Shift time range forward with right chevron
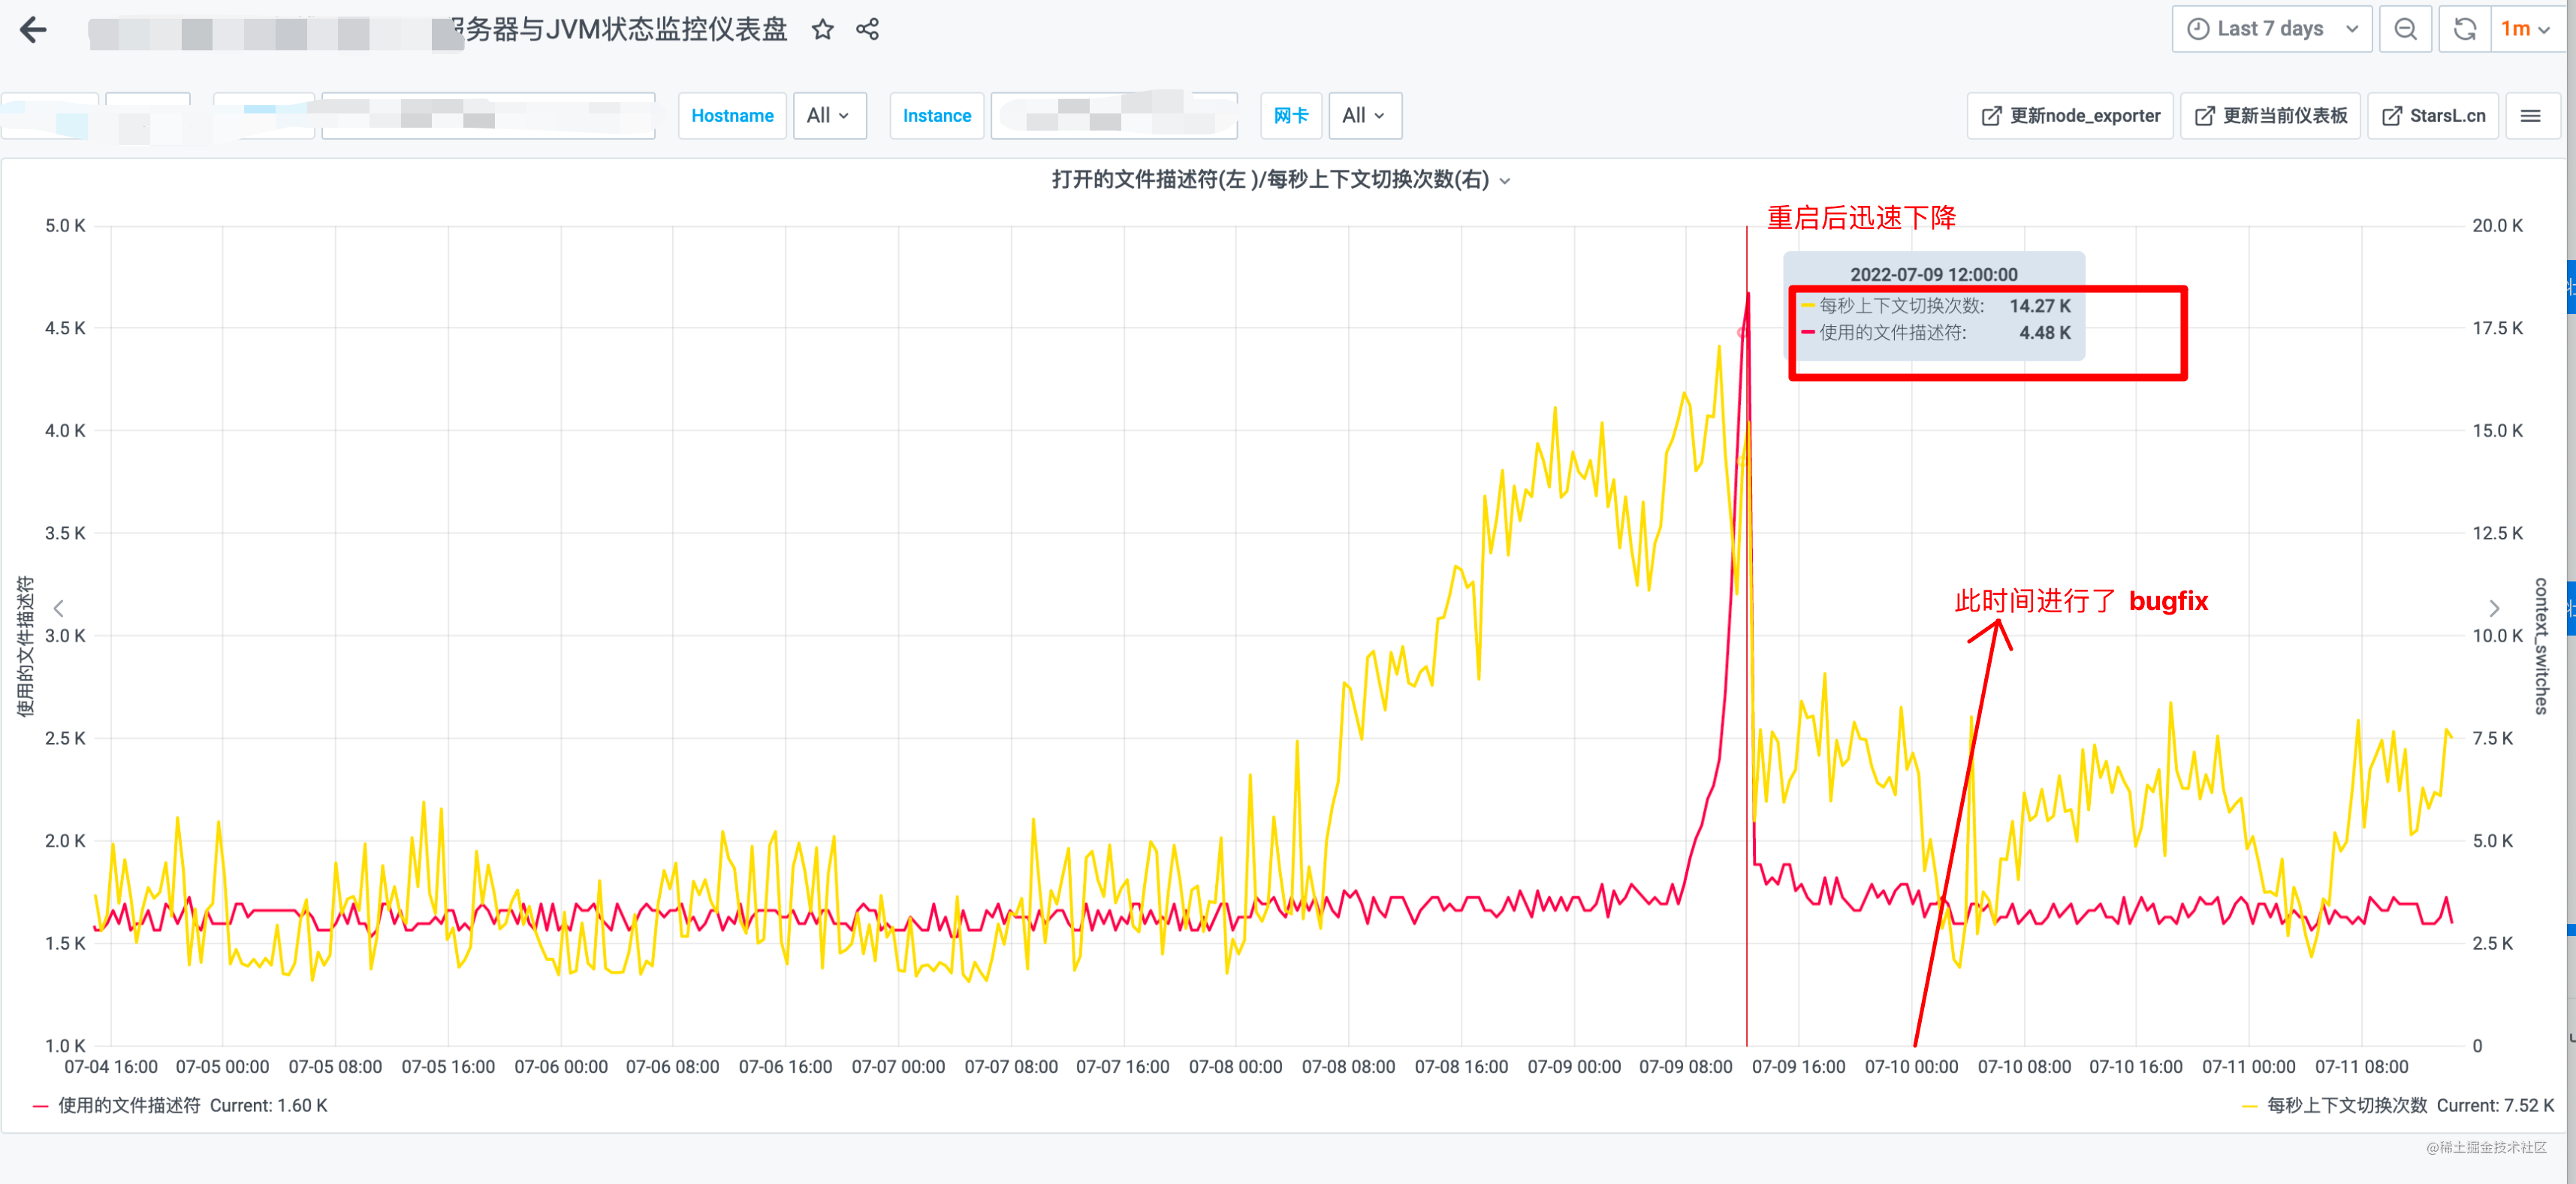Viewport: 2576px width, 1184px height. click(2494, 608)
